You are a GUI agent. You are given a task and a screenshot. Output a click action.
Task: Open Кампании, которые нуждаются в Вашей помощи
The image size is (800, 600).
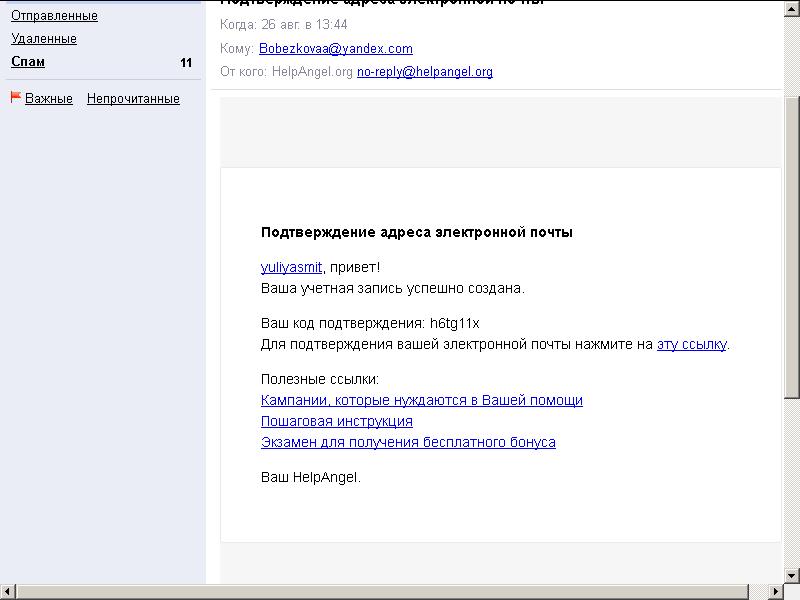click(x=421, y=401)
